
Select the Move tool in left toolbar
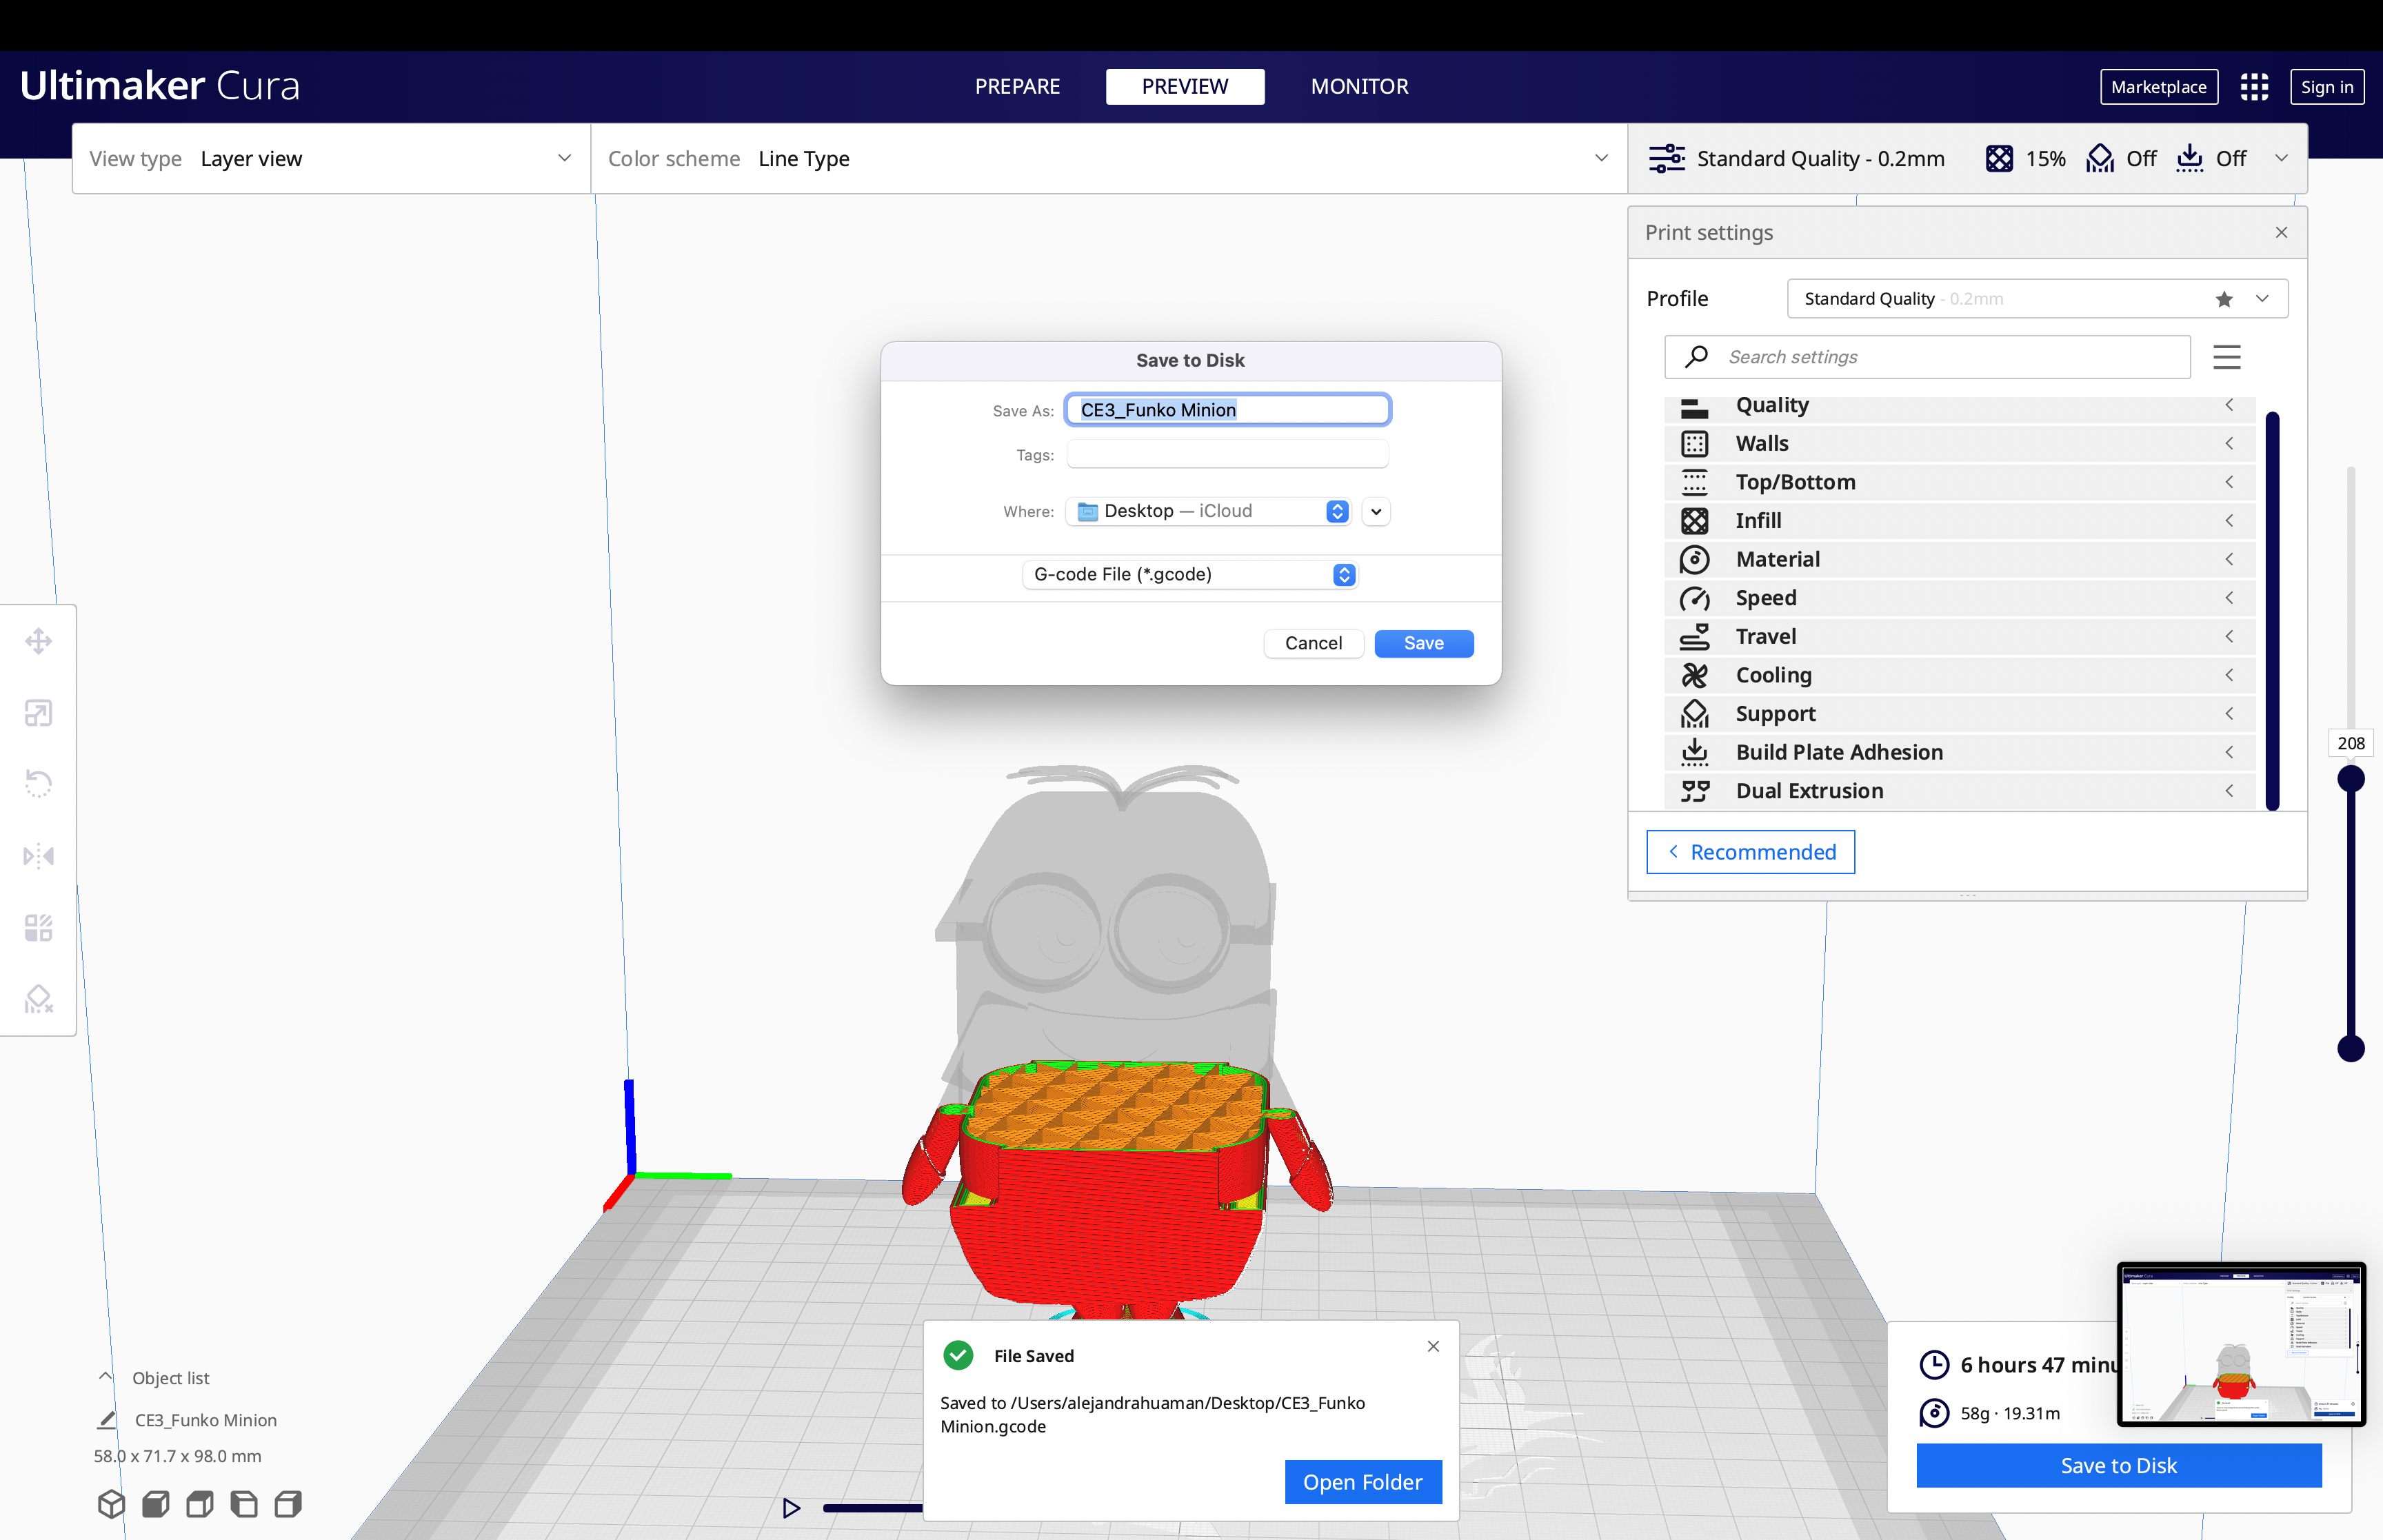pyautogui.click(x=38, y=641)
